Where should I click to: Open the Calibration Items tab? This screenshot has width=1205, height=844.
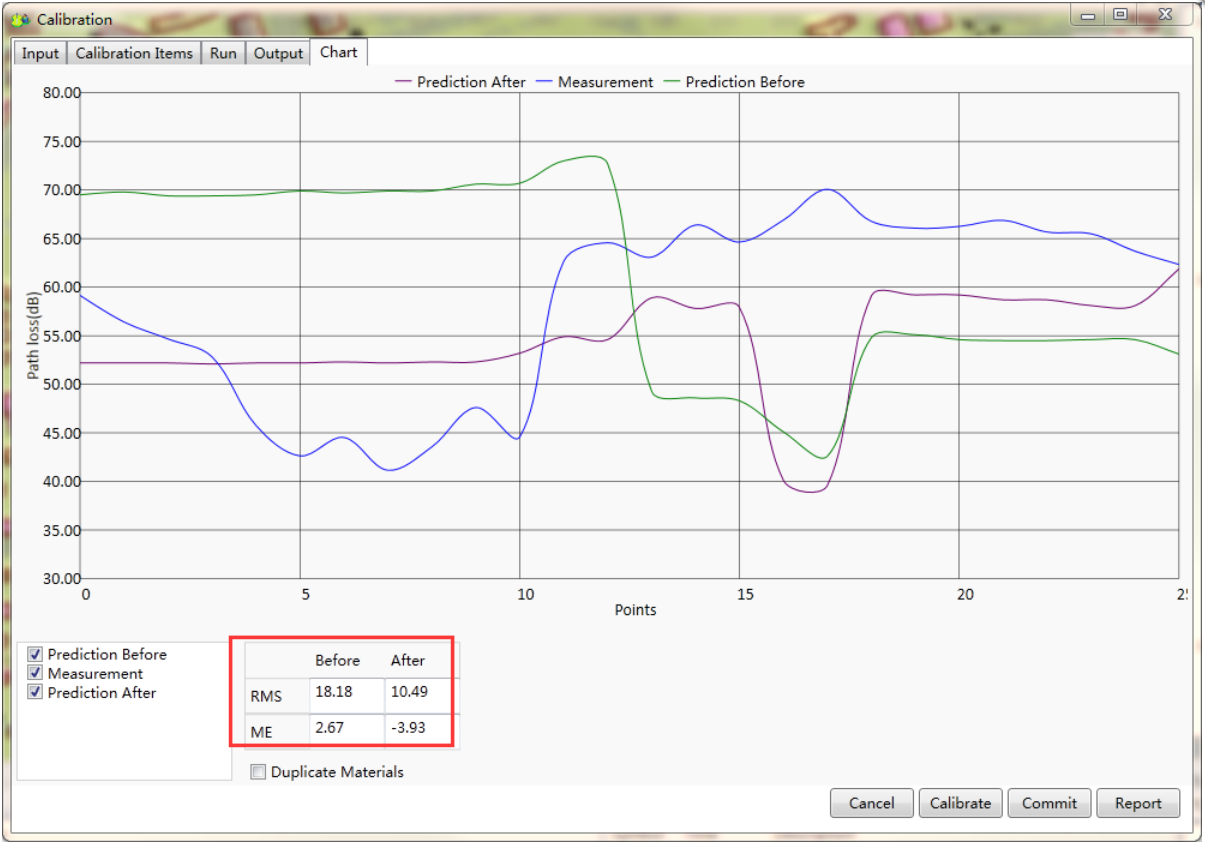[x=134, y=54]
